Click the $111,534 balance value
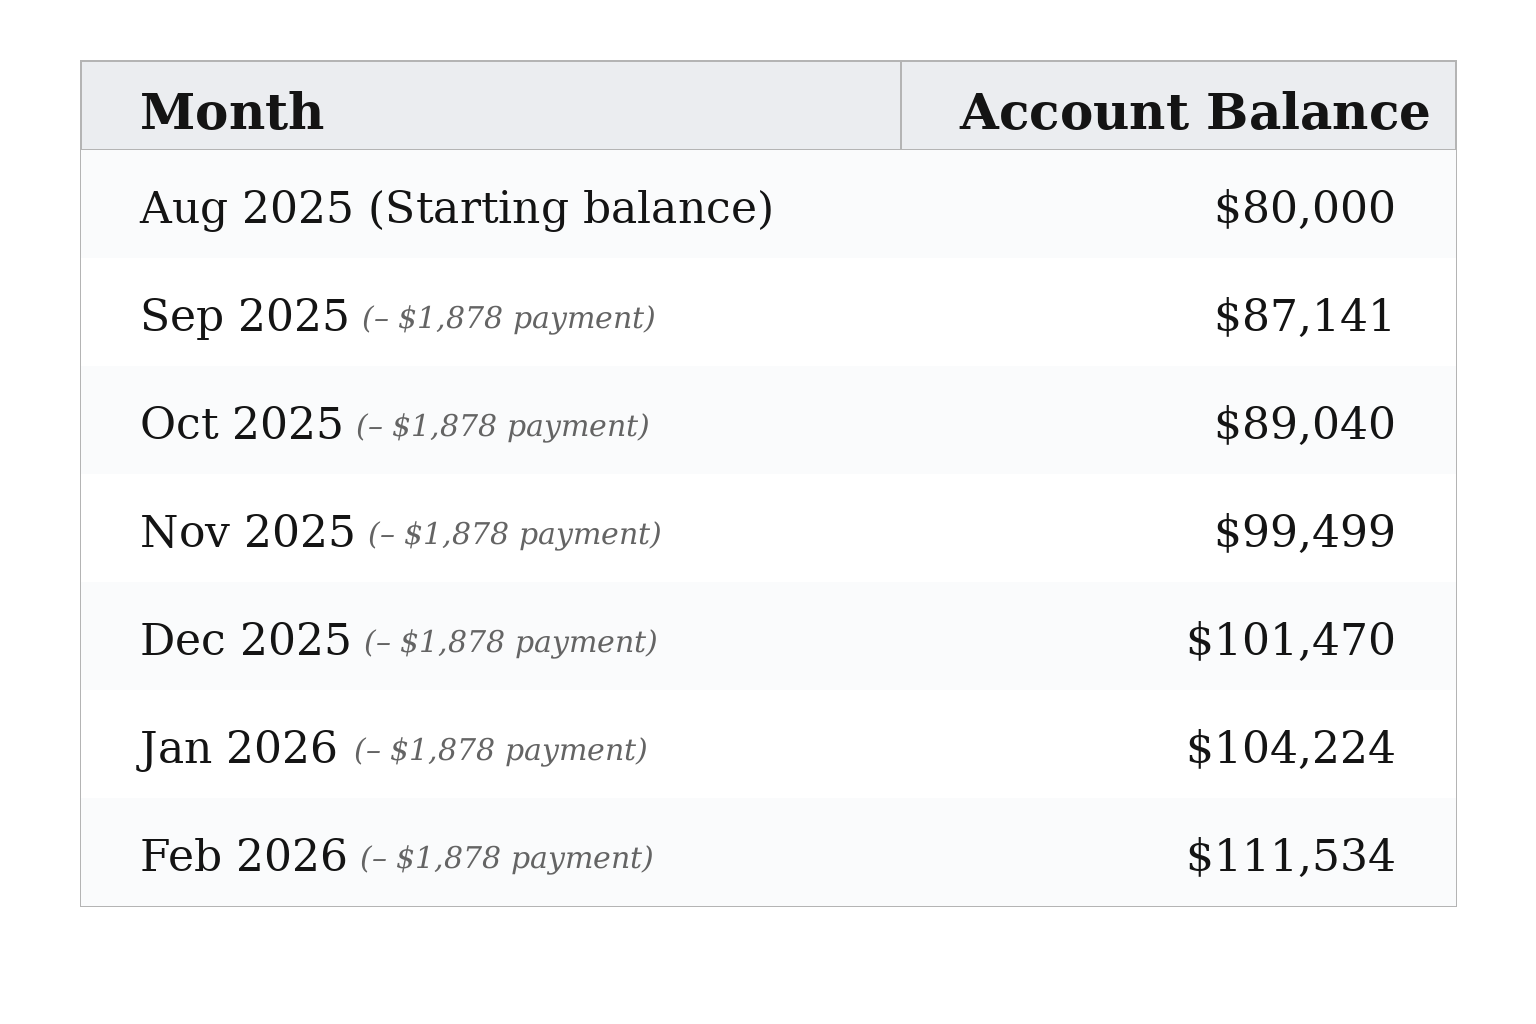The width and height of the screenshot is (1536, 1024). coord(1290,857)
